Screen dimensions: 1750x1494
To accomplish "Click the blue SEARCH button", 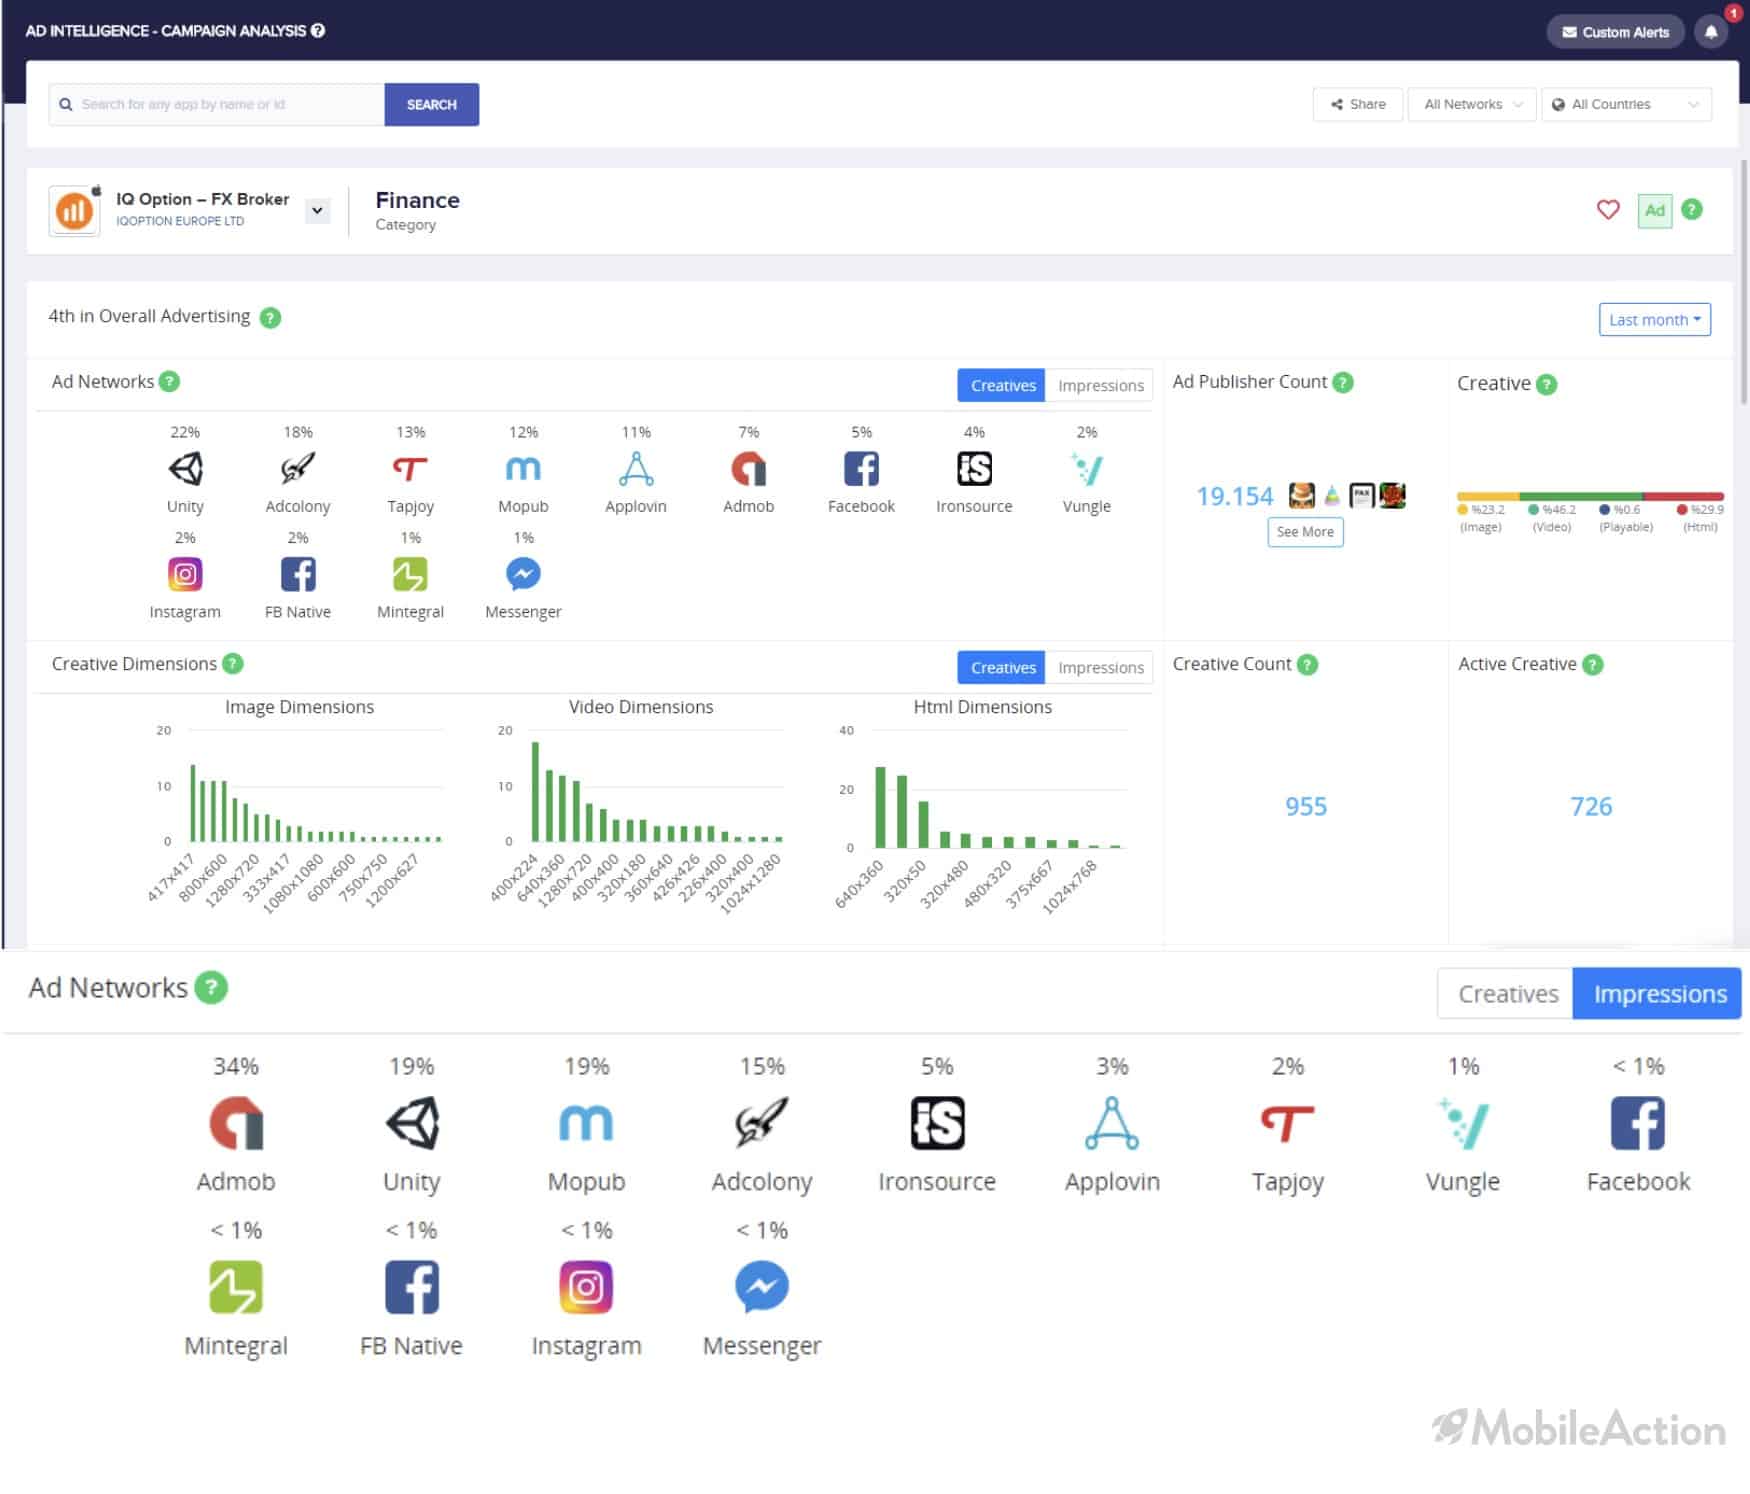I will 431,105.
